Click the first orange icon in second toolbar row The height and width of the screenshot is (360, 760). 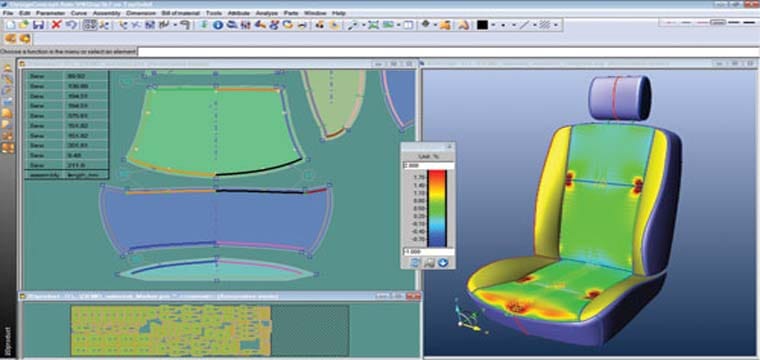(x=11, y=38)
